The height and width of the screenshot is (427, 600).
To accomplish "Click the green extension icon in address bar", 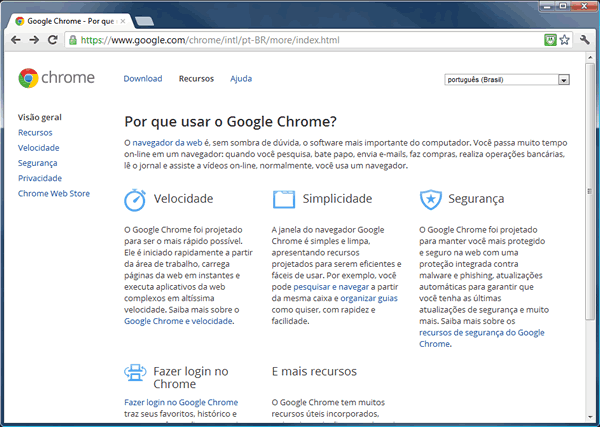I will (x=550, y=40).
